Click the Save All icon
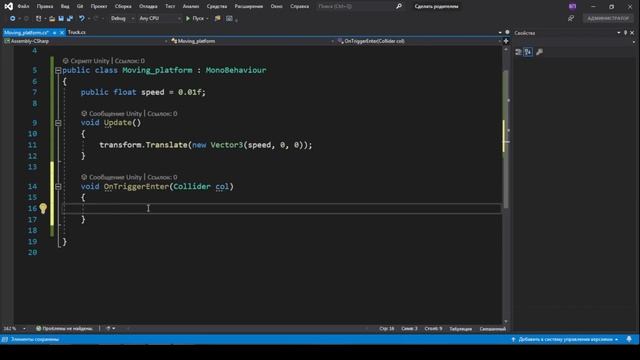Image resolution: width=640 pixels, height=360 pixels. 70,18
